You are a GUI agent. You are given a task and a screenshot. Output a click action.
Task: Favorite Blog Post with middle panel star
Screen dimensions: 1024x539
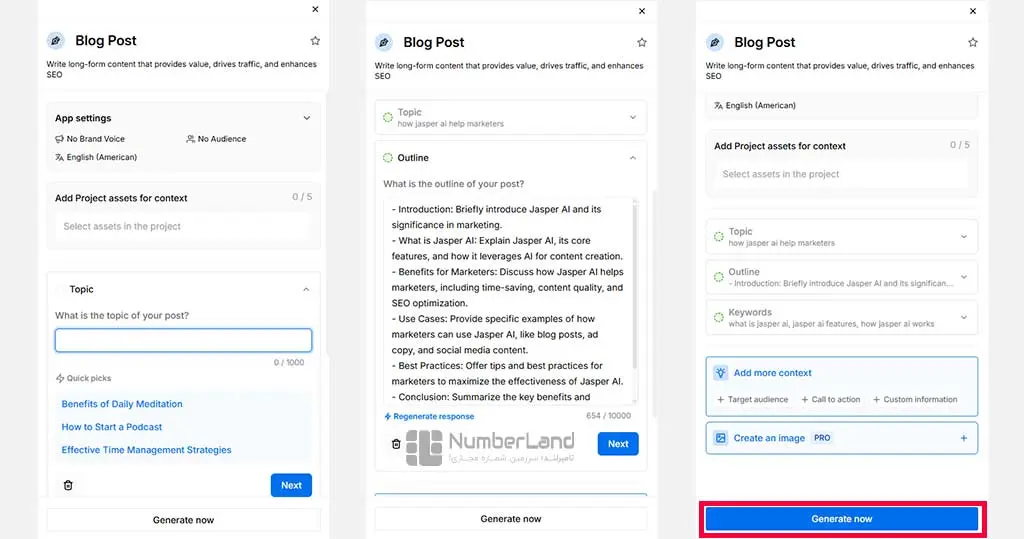642,42
